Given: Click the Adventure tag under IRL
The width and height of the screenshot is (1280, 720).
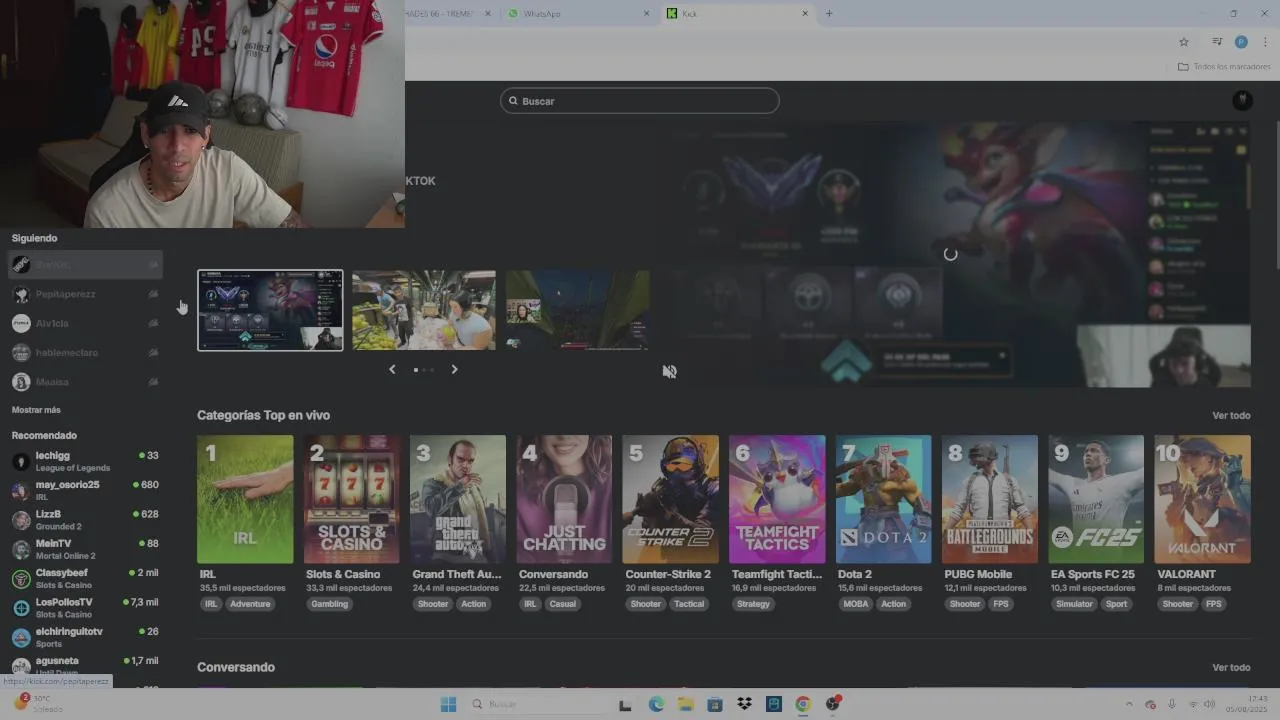Looking at the screenshot, I should coord(250,604).
